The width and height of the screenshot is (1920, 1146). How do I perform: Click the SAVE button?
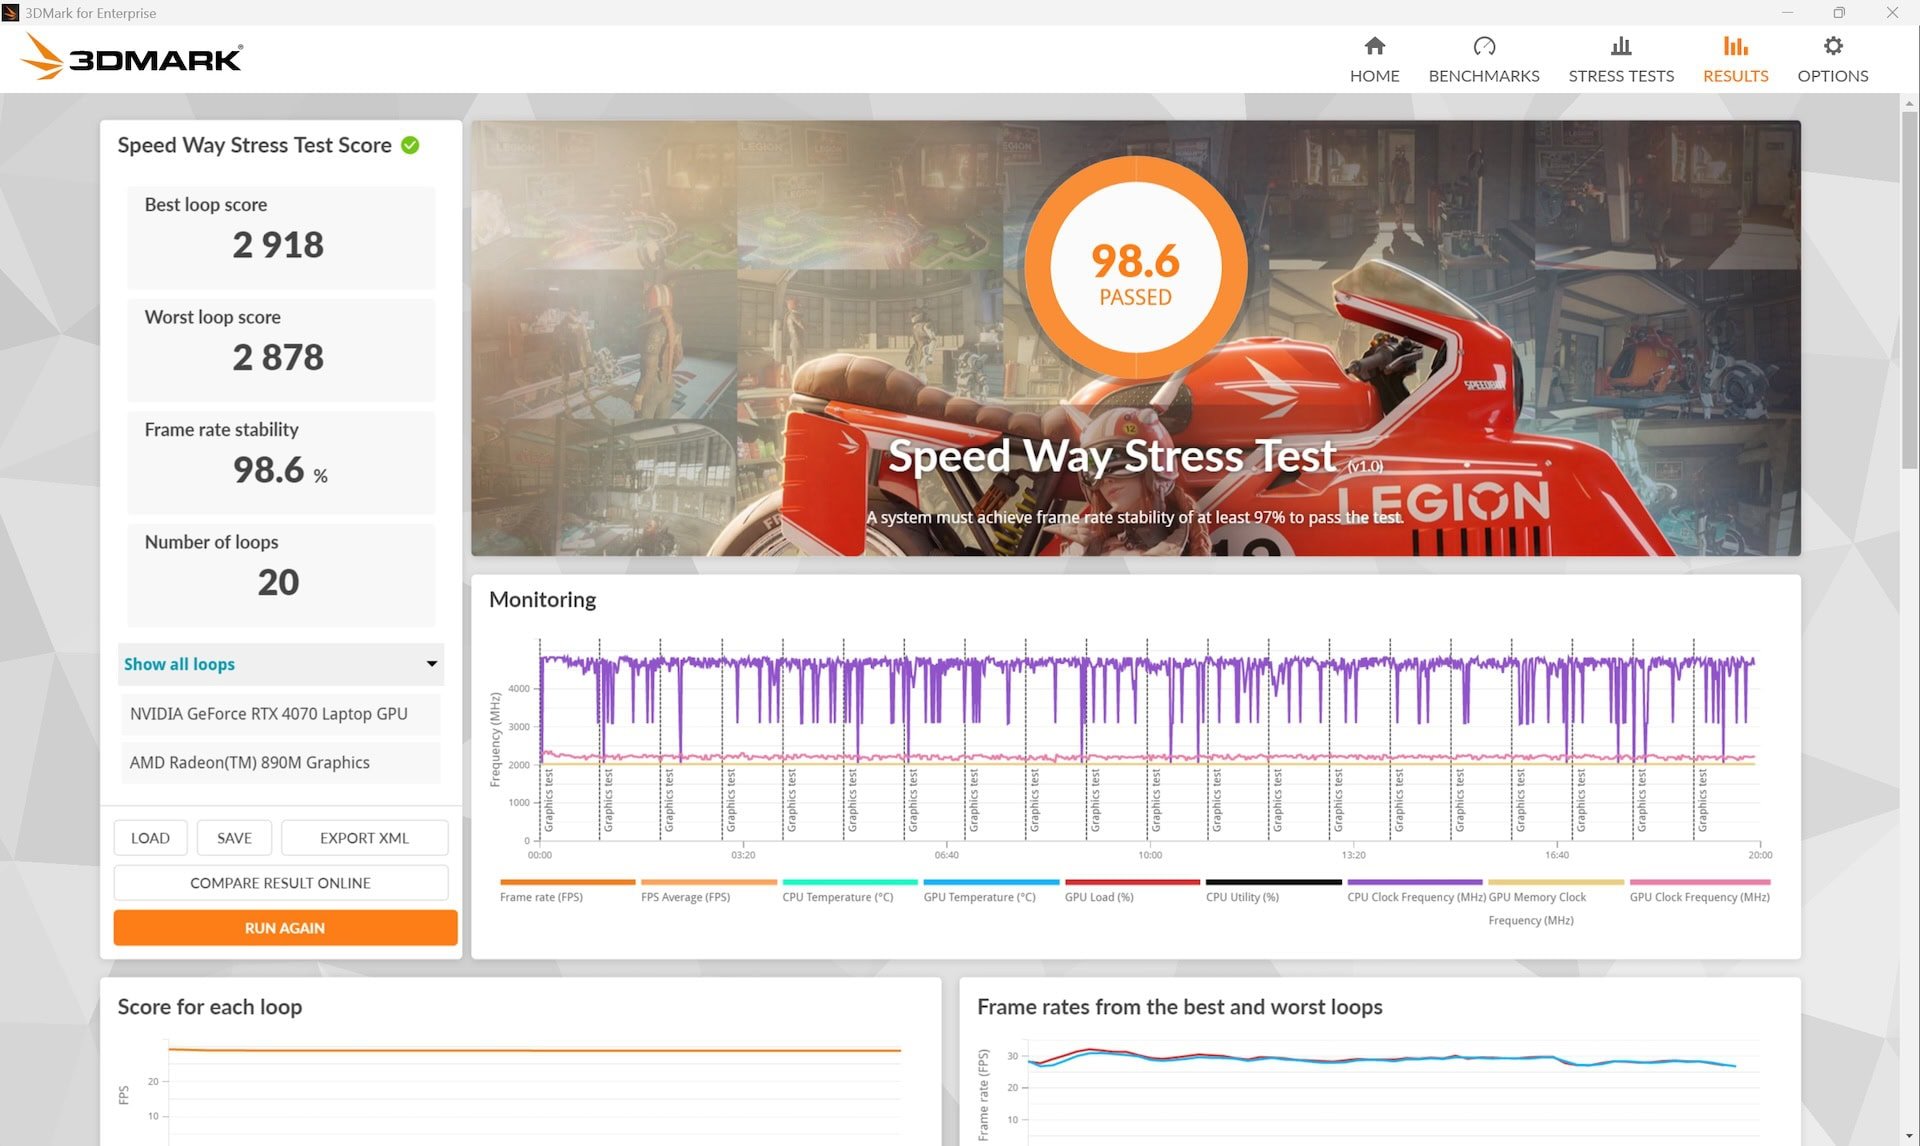click(x=233, y=836)
